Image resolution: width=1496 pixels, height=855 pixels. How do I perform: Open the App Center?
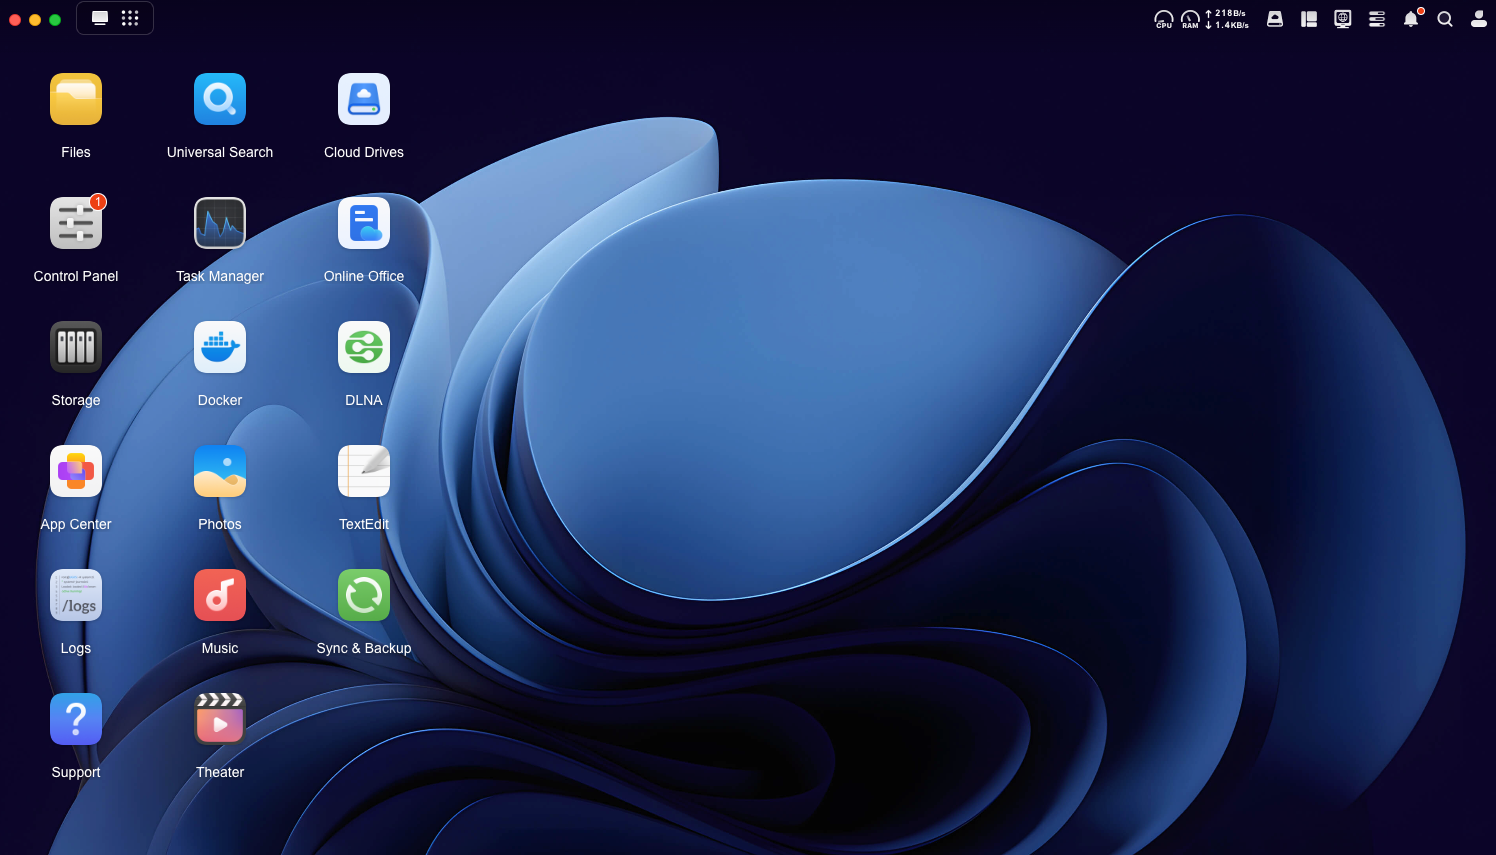click(76, 472)
